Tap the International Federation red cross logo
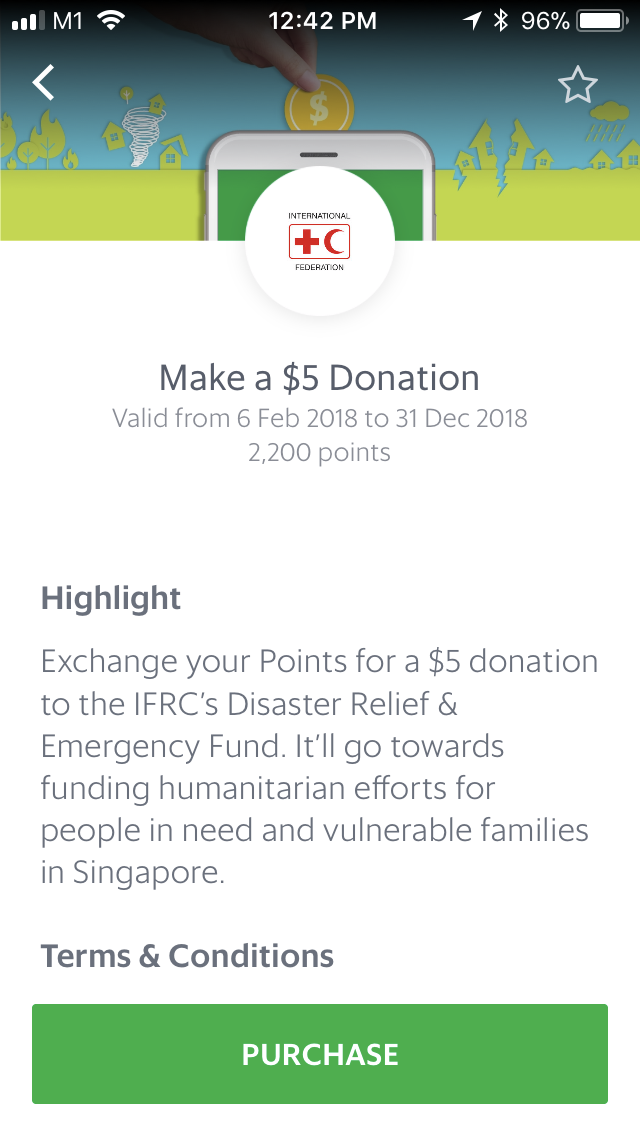The height and width of the screenshot is (1136, 640). [x=319, y=241]
